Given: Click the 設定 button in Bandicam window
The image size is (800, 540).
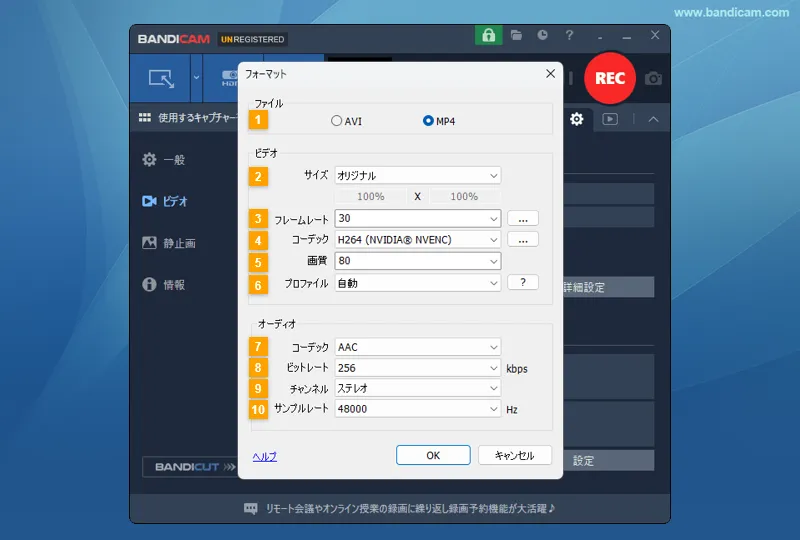Looking at the screenshot, I should 608,460.
